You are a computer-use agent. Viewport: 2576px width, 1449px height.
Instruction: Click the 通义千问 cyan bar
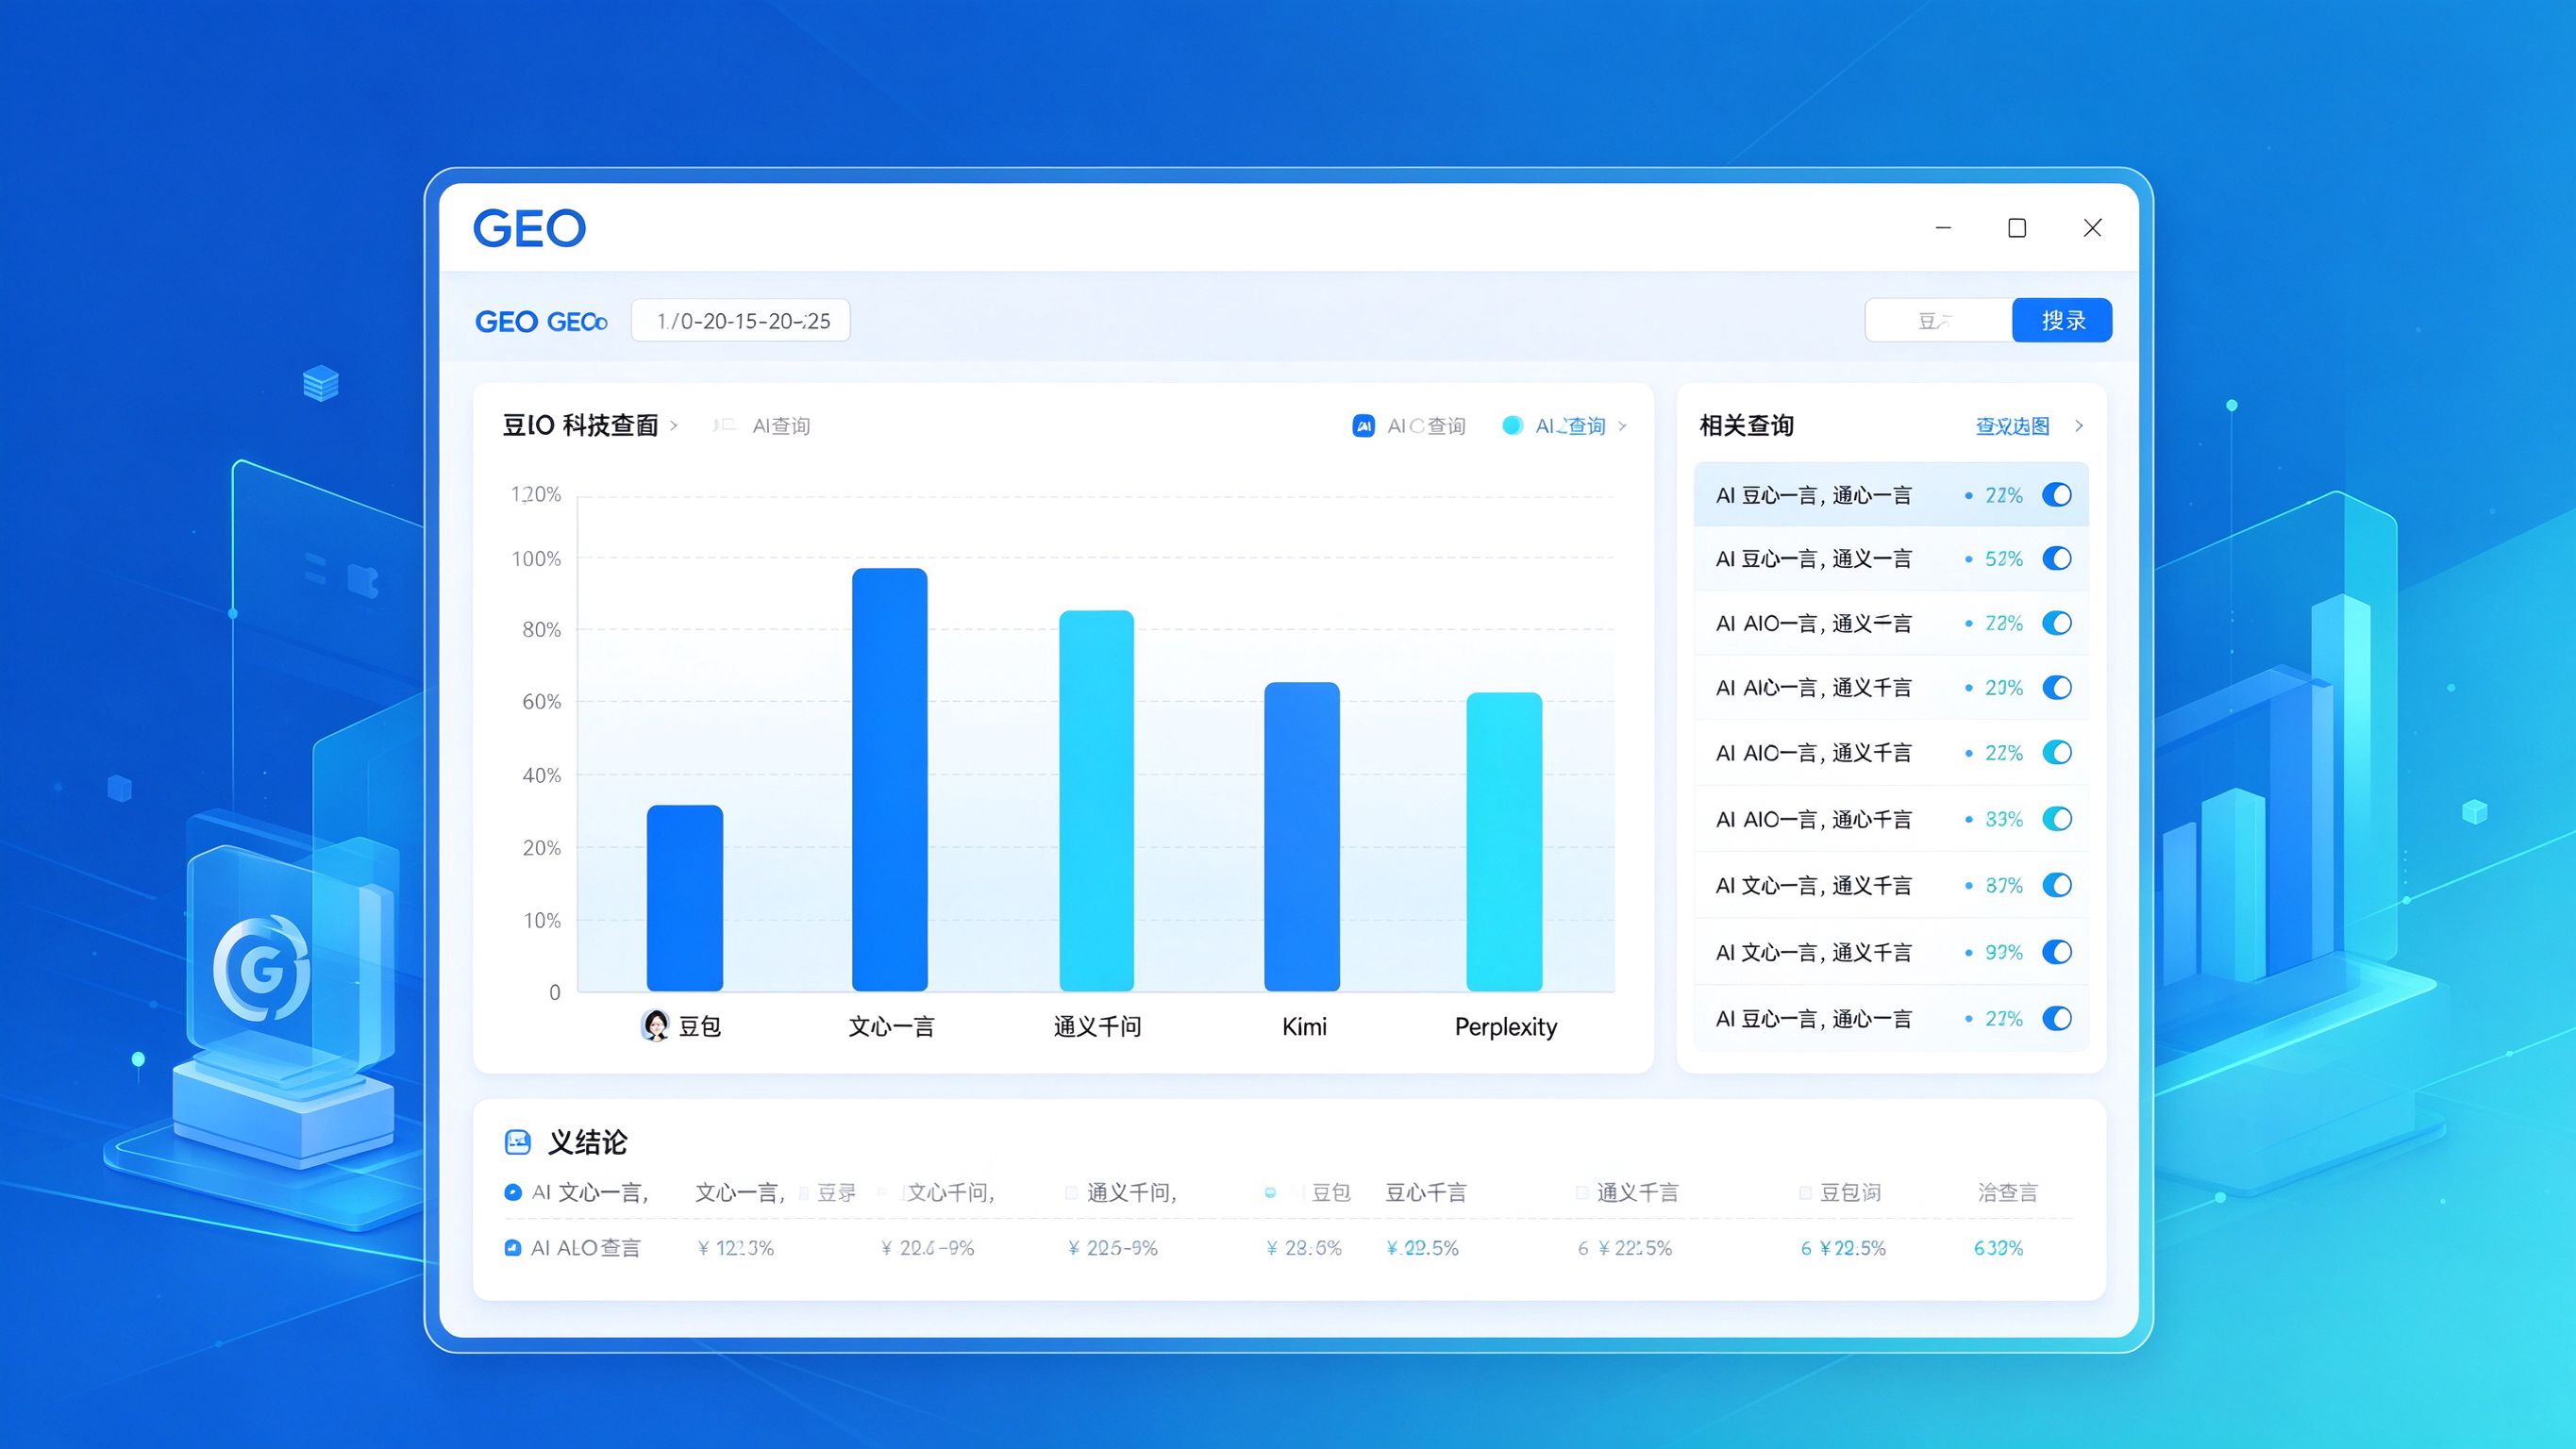pos(1097,801)
